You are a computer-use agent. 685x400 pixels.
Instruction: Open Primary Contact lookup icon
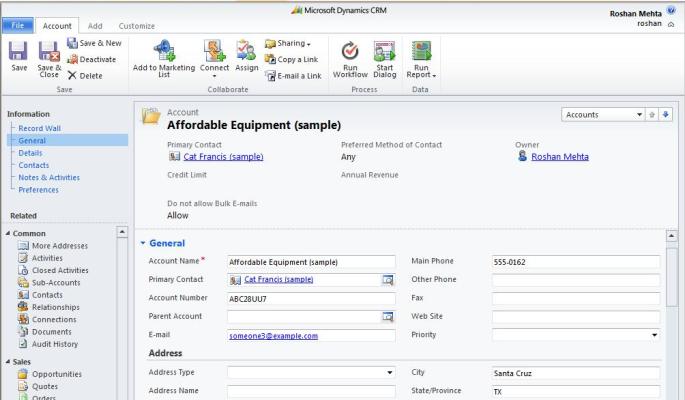click(388, 280)
